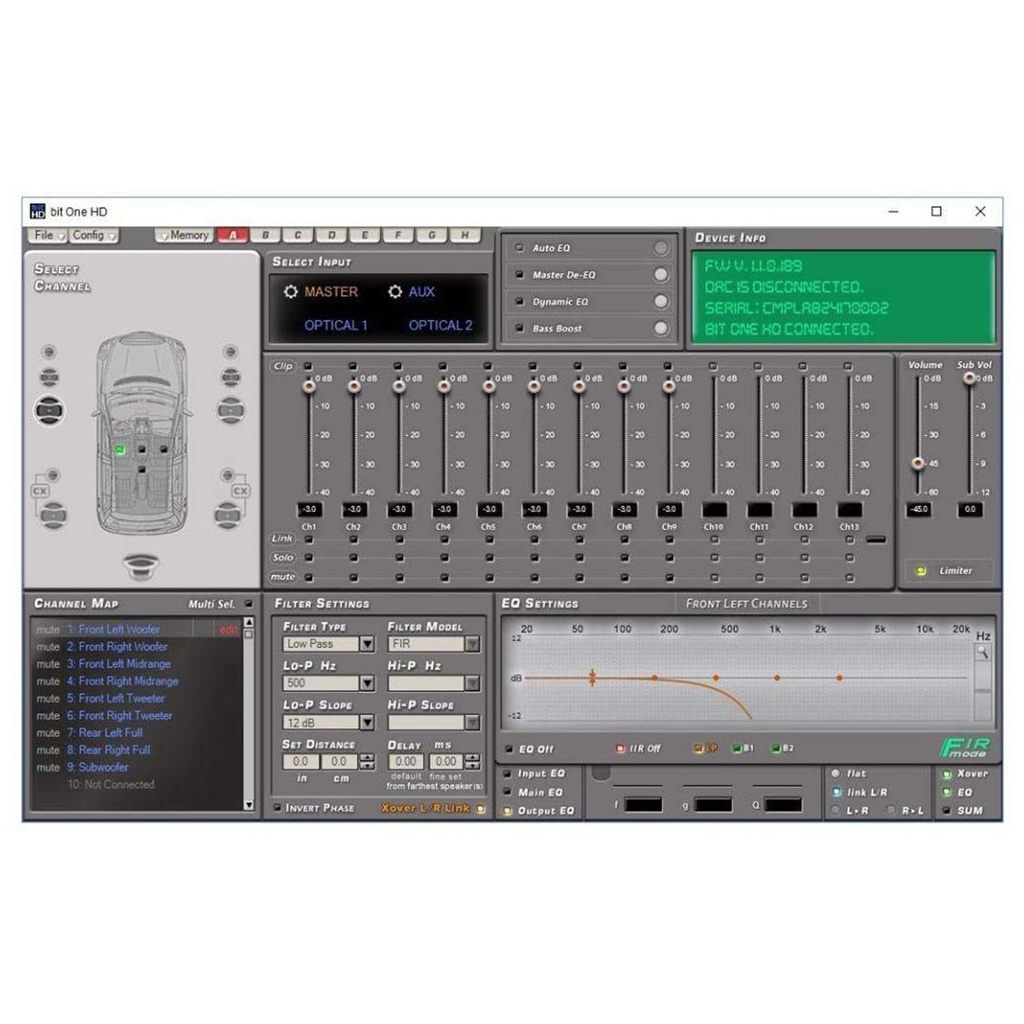Enable the Bass Boost toggle
The height and width of the screenshot is (1024, 1024).
click(660, 328)
